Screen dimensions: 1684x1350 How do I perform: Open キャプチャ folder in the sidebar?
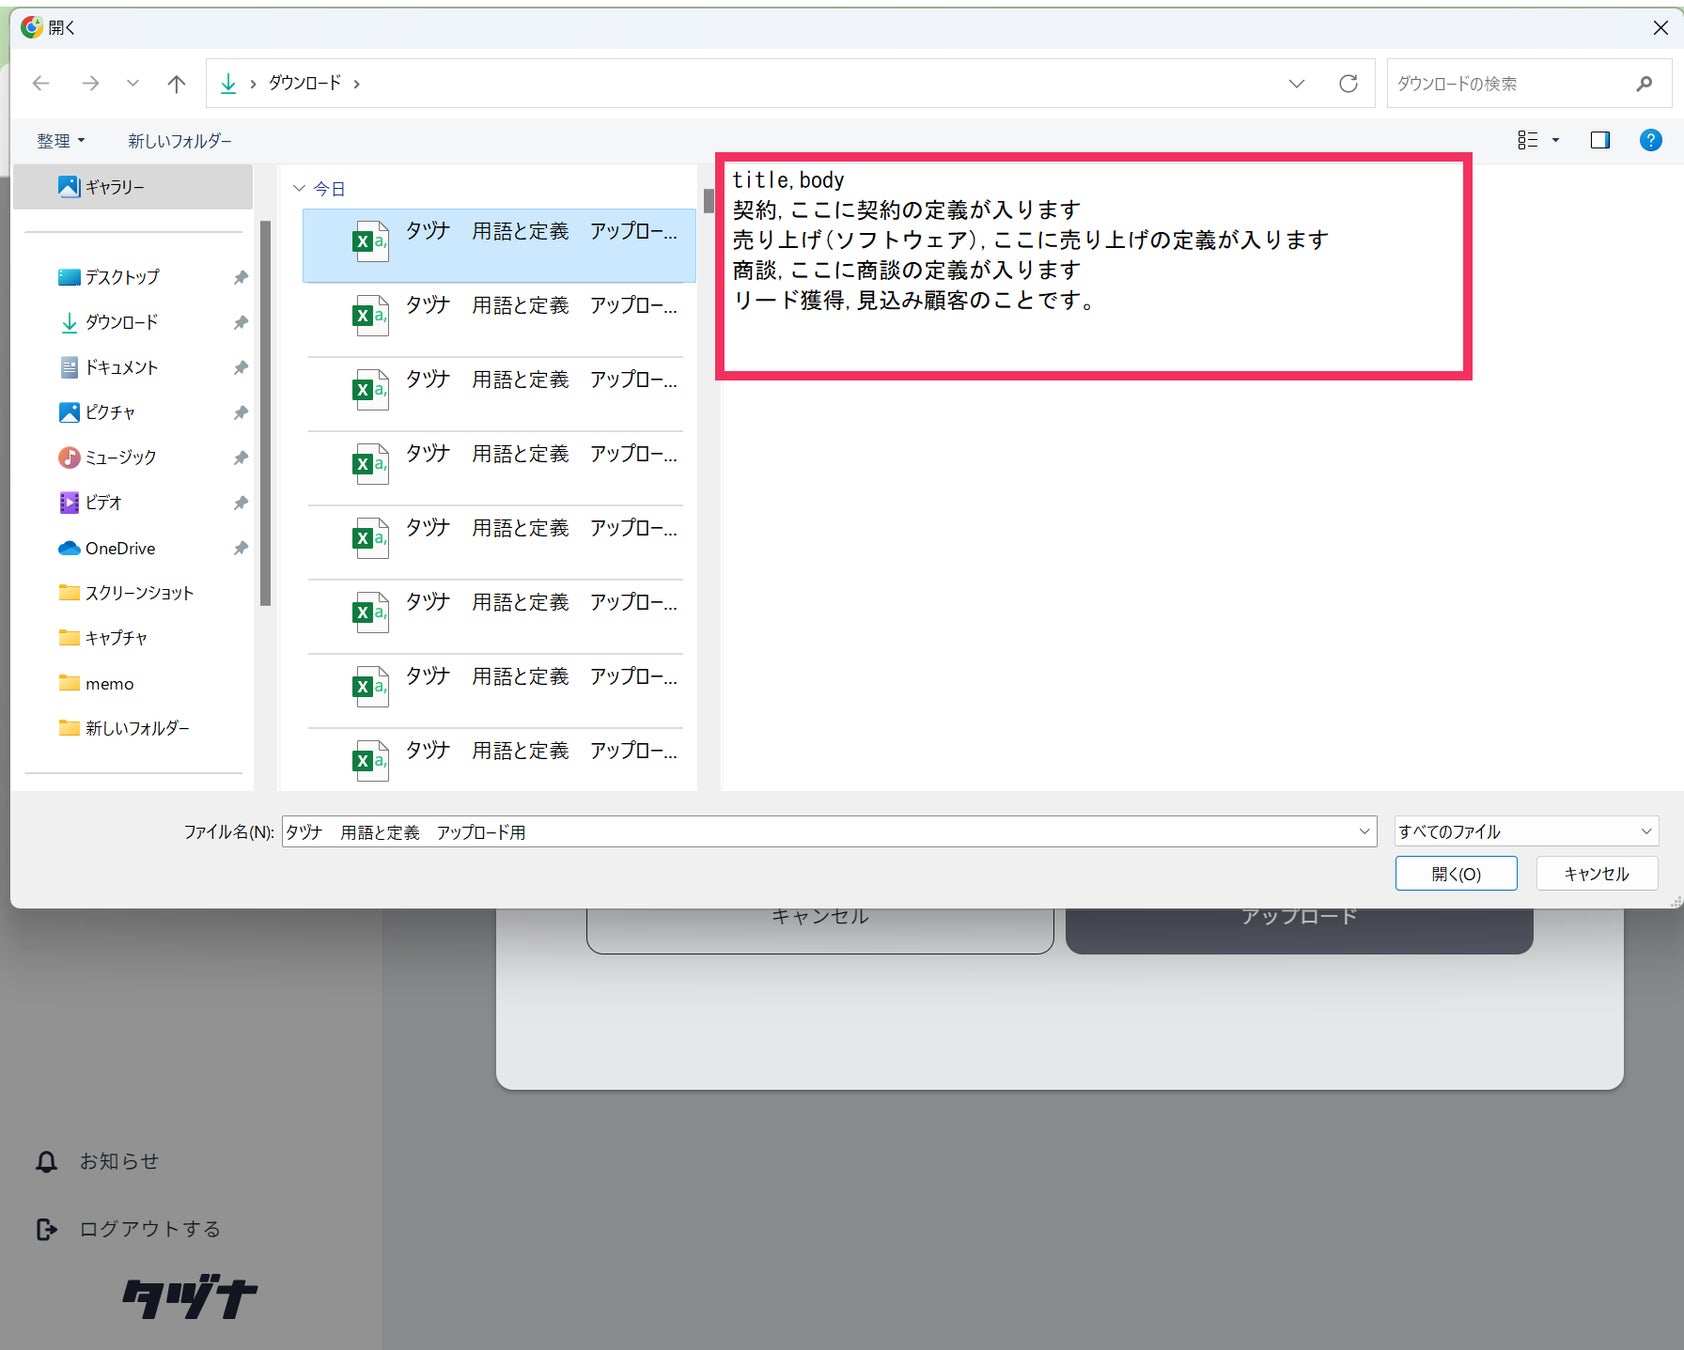click(x=116, y=637)
